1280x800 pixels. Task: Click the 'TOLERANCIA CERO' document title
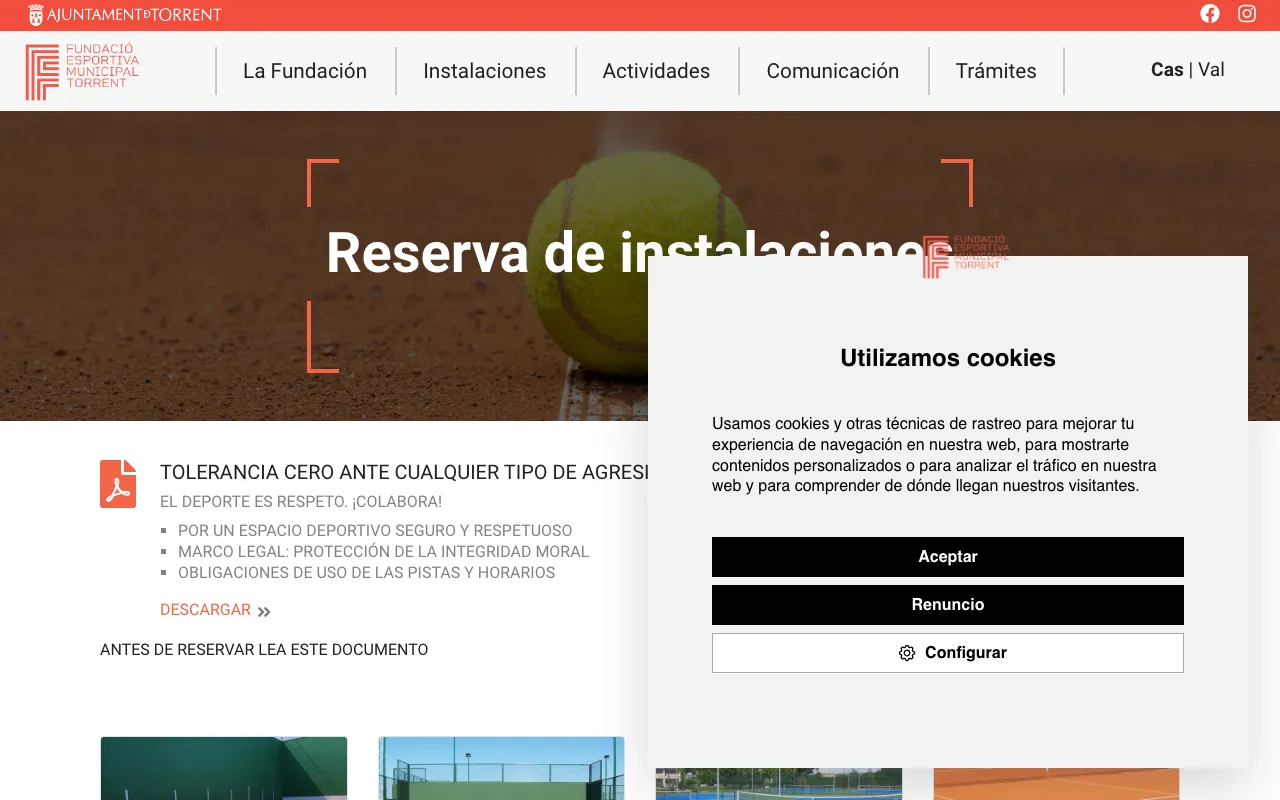pos(404,473)
